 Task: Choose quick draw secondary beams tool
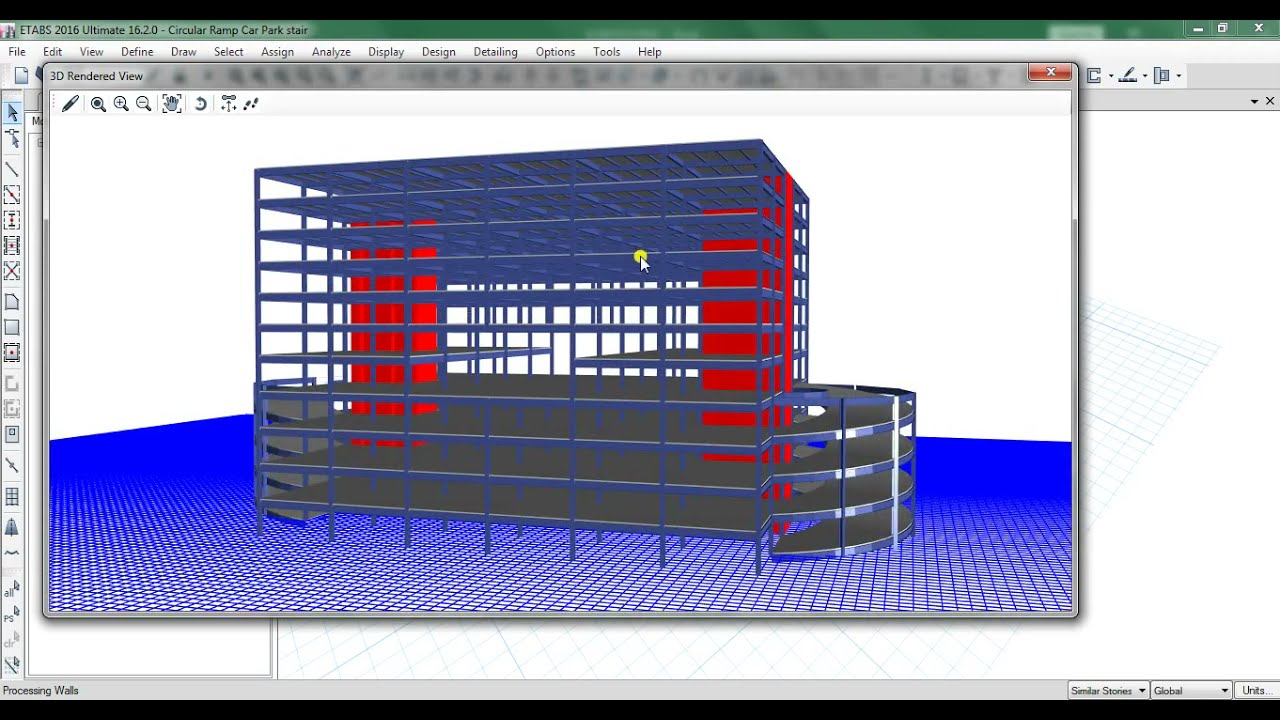click(12, 245)
